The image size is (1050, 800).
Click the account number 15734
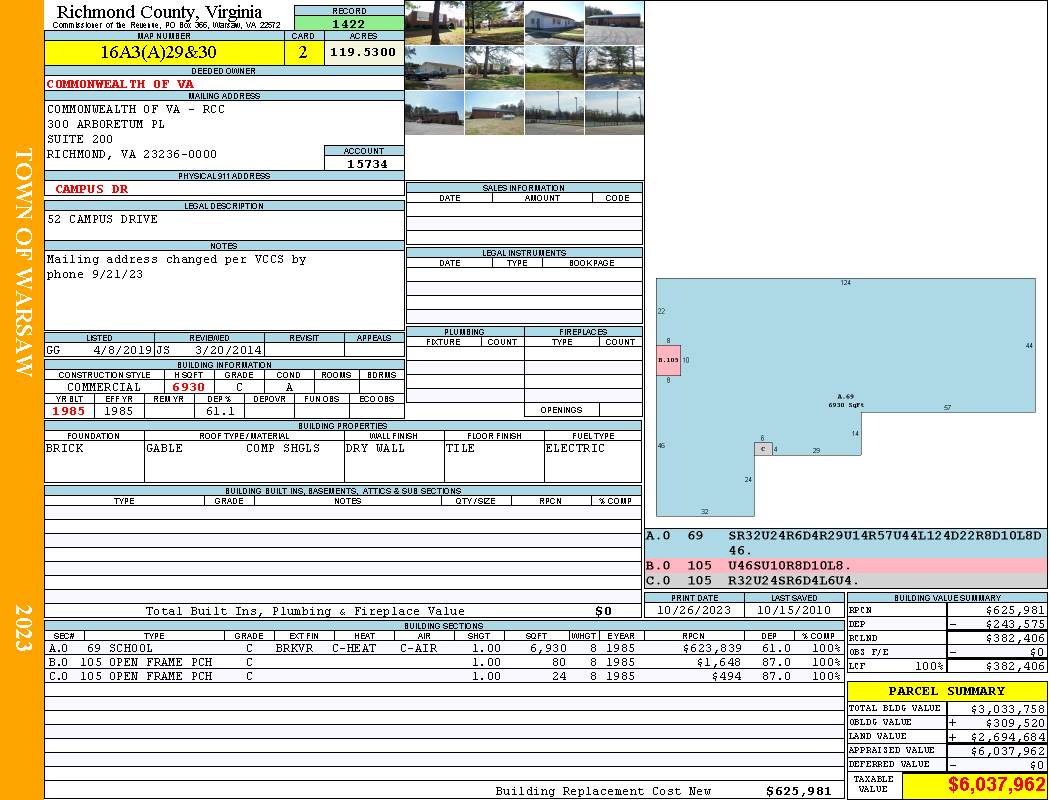point(364,164)
